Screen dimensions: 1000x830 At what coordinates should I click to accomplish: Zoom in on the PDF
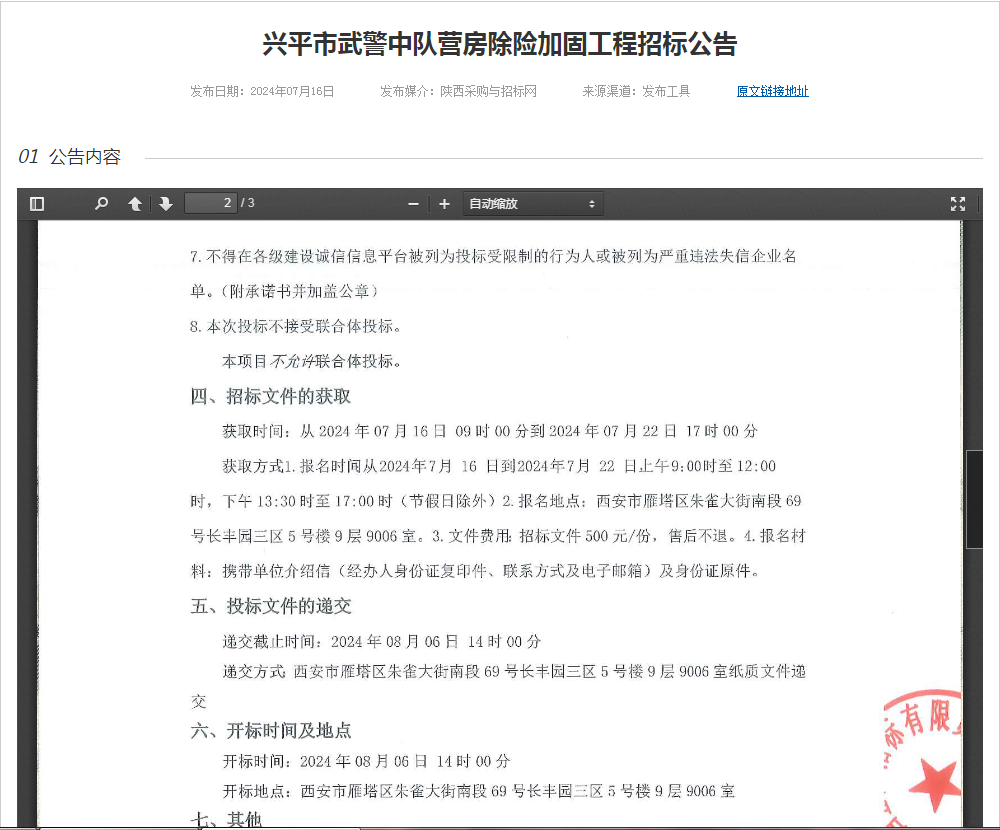coord(445,204)
